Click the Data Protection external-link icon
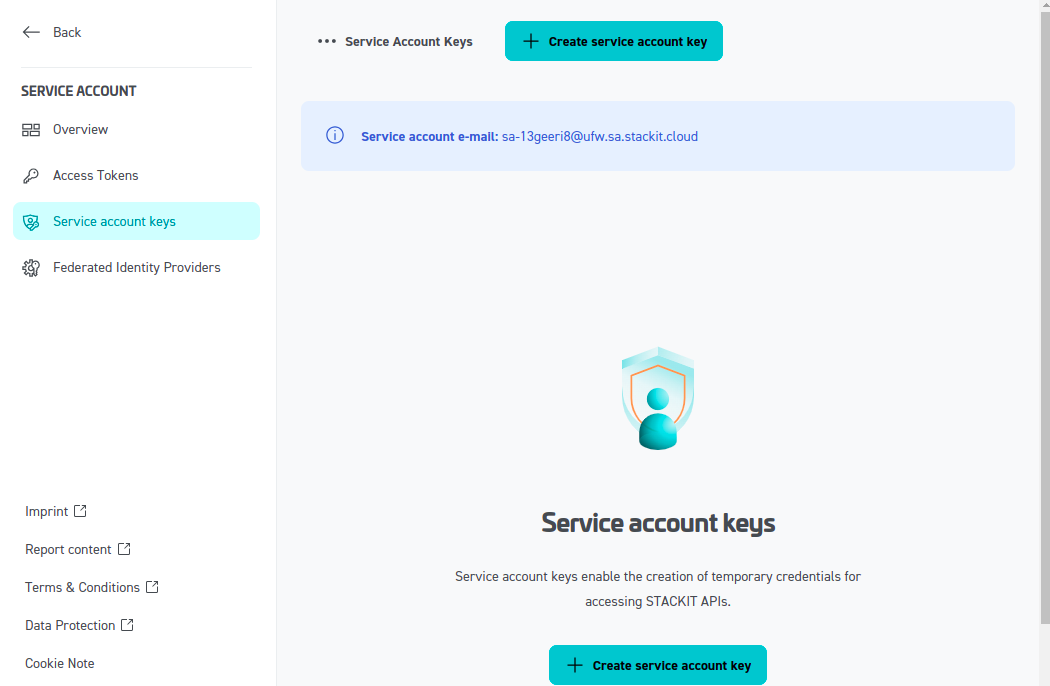This screenshot has width=1050, height=686. tap(127, 625)
